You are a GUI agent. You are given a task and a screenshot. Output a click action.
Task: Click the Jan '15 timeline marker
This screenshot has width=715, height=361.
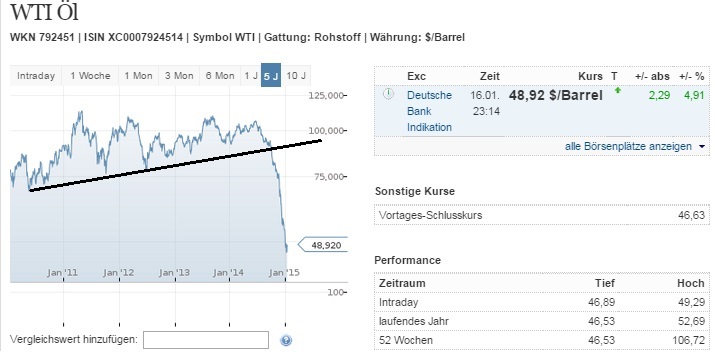tap(284, 273)
